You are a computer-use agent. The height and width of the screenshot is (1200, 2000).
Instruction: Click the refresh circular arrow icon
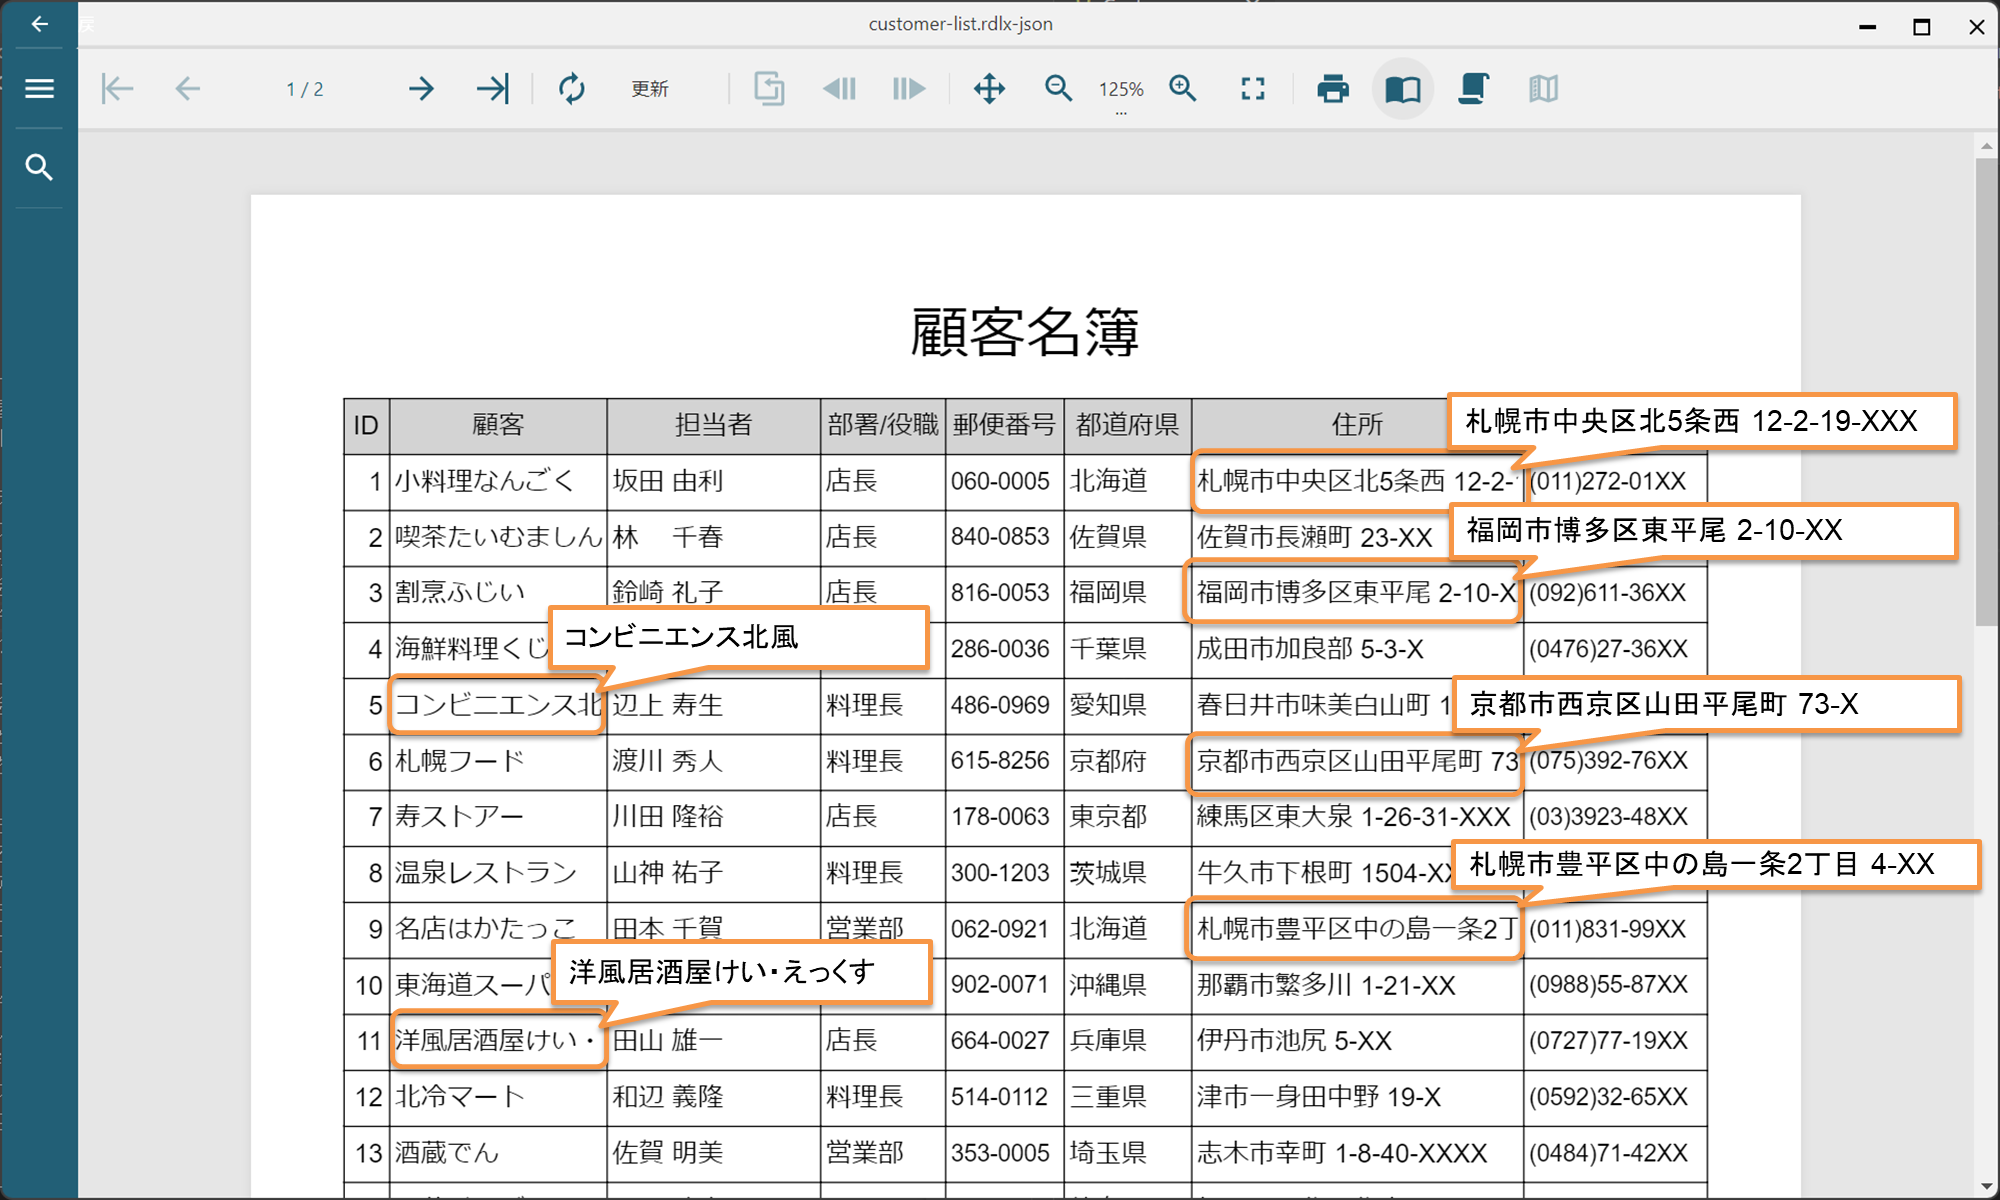pyautogui.click(x=572, y=89)
